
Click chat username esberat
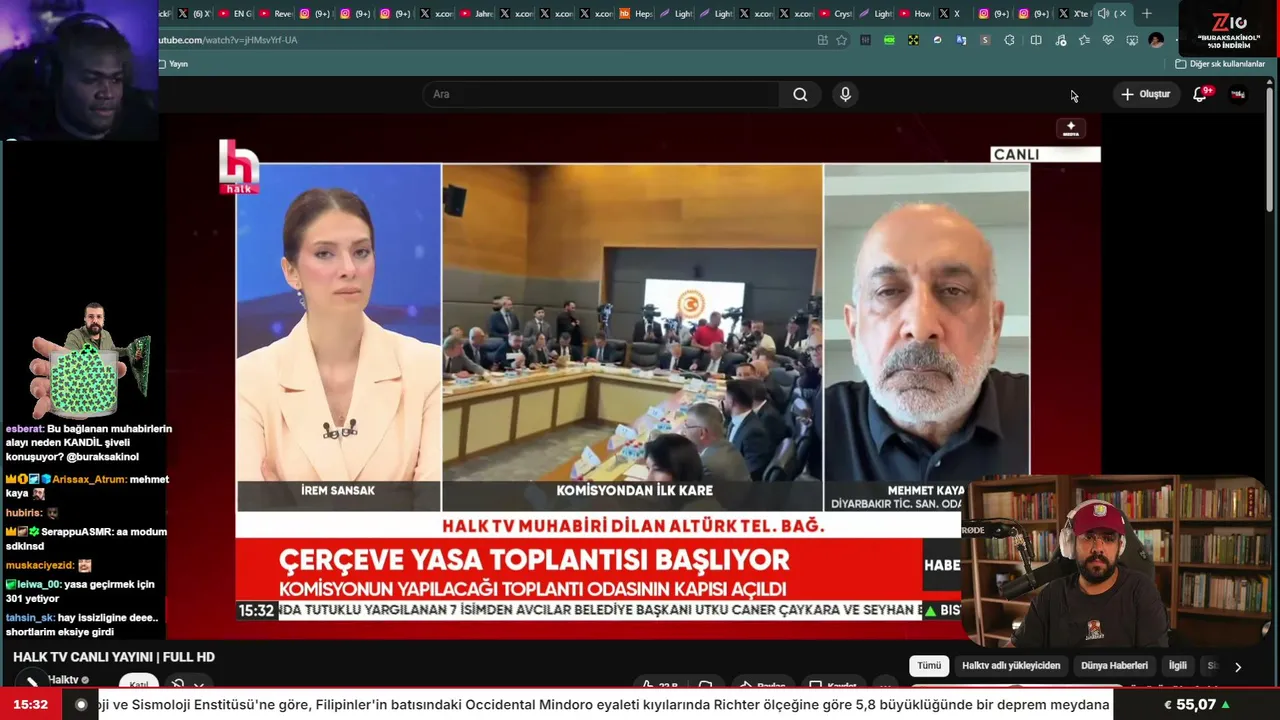pos(24,429)
